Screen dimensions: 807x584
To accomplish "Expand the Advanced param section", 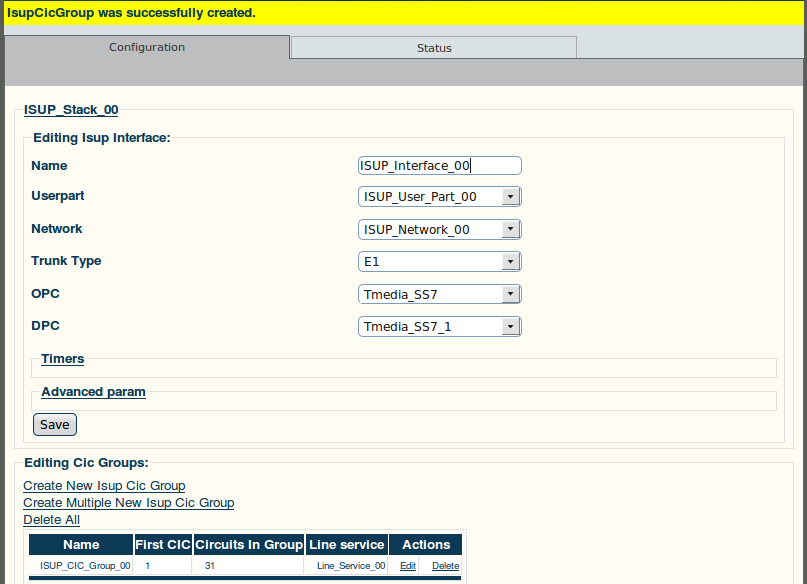I will pyautogui.click(x=93, y=392).
